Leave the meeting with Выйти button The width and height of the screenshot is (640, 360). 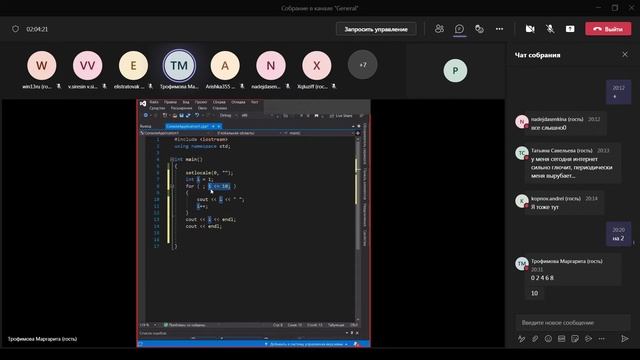point(608,29)
